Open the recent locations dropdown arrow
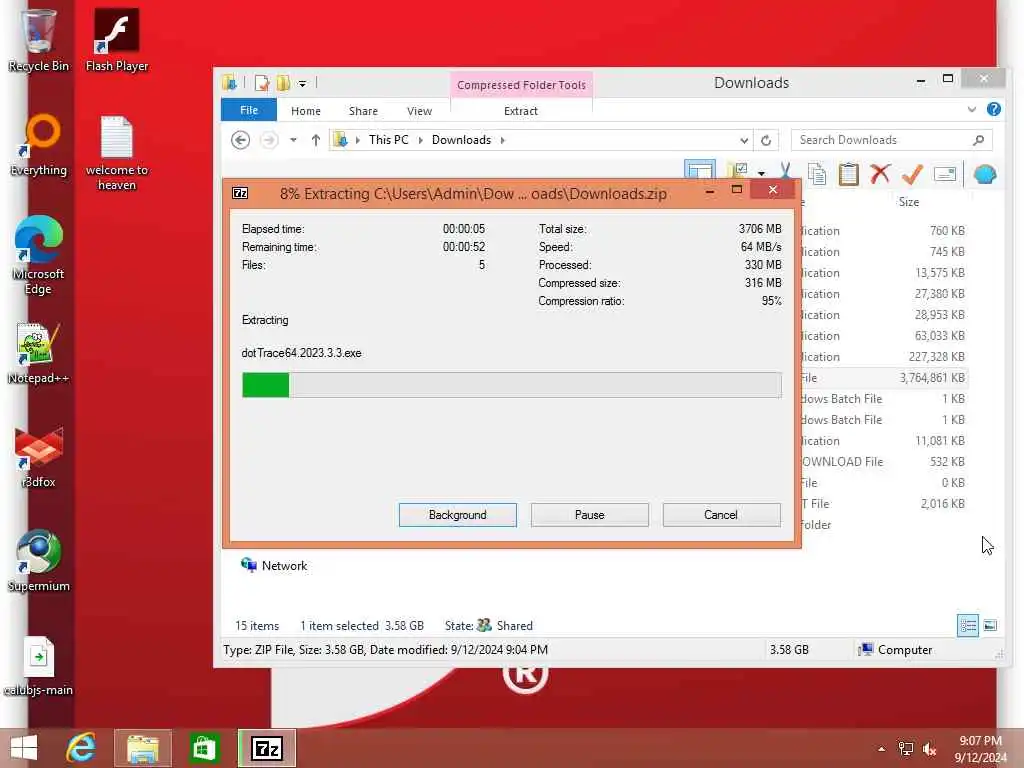The image size is (1024, 768). tap(293, 140)
